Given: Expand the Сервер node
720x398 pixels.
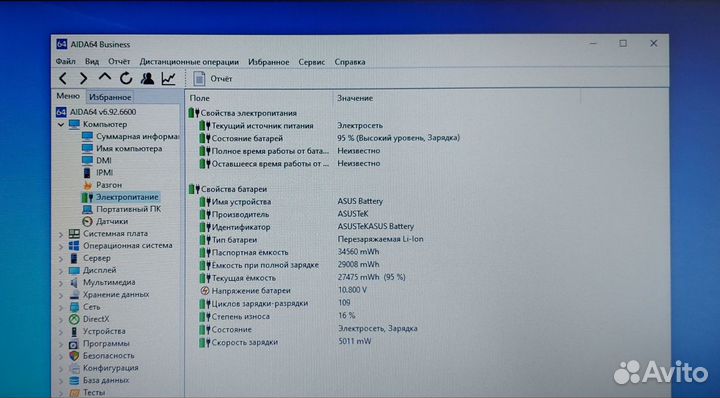Looking at the screenshot, I should [61, 259].
